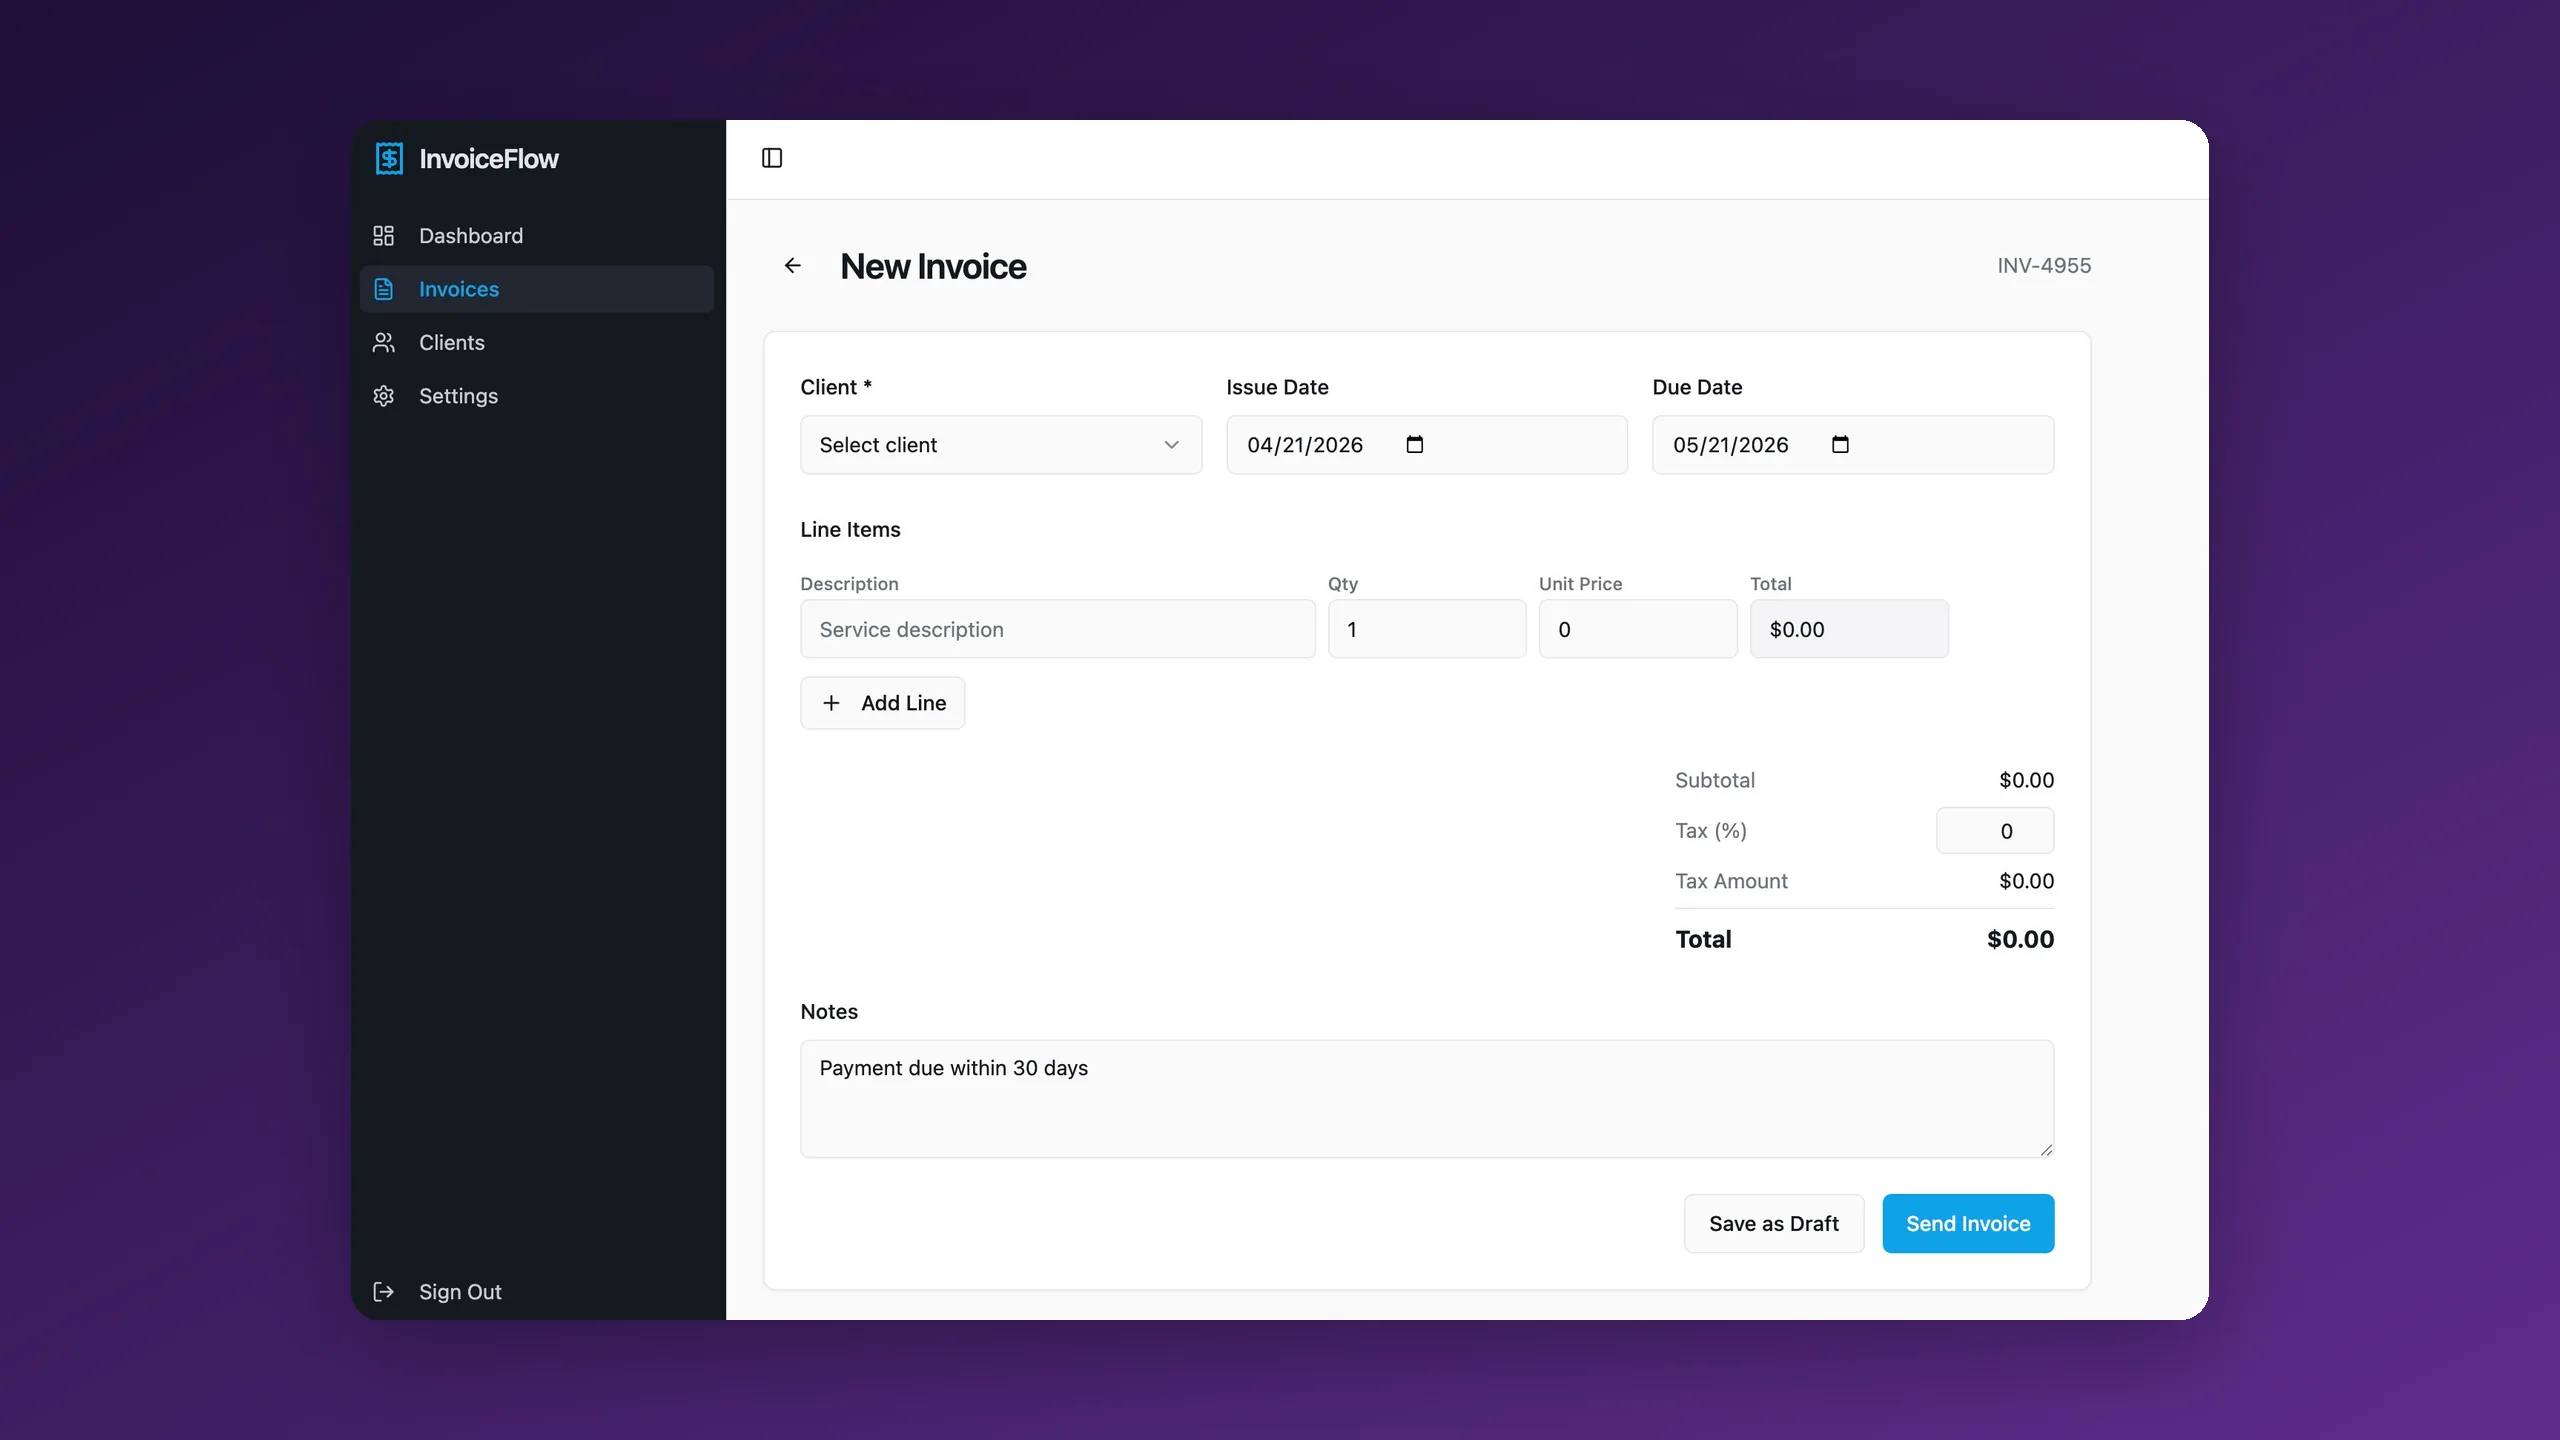Toggle the sidebar with the panel icon
This screenshot has height=1440, width=2560.
[x=771, y=158]
